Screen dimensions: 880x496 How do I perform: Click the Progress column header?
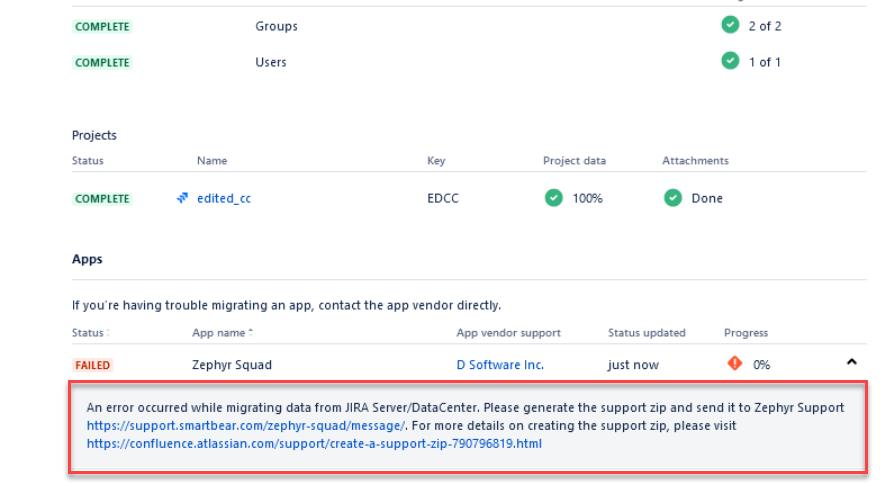(746, 333)
